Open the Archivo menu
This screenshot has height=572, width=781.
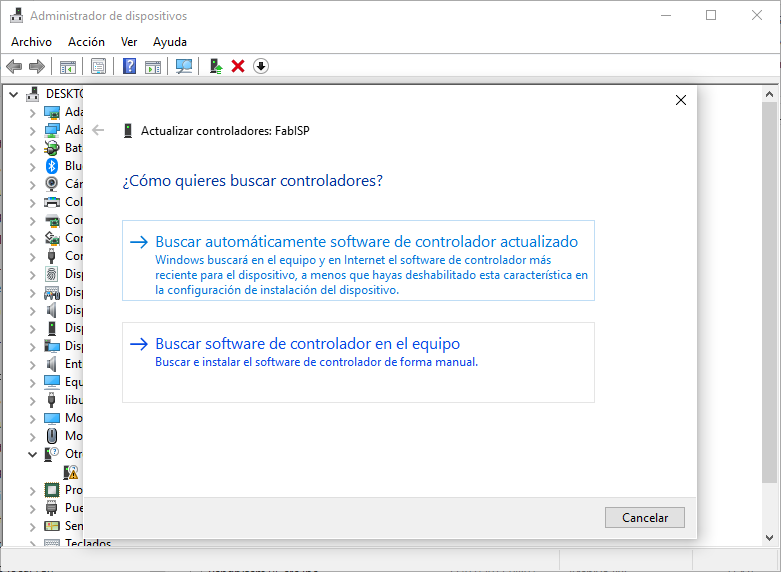(x=31, y=42)
